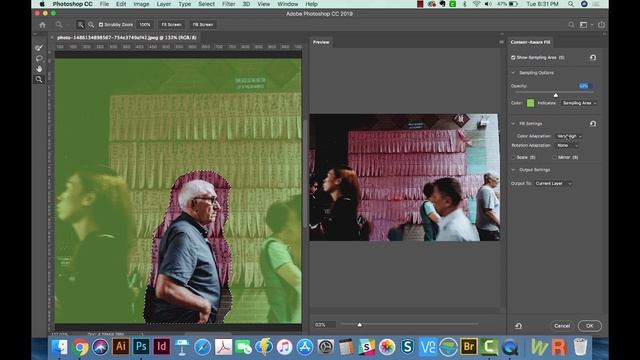
Task: Click reset all settings icon beside Cancel
Action: tap(518, 326)
